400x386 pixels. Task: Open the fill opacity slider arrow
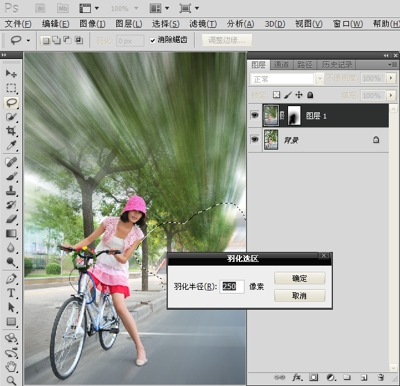pyautogui.click(x=391, y=96)
